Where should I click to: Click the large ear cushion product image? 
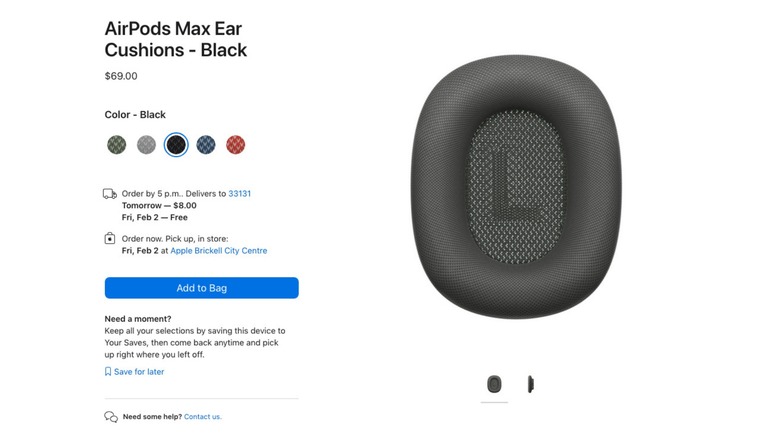(516, 187)
